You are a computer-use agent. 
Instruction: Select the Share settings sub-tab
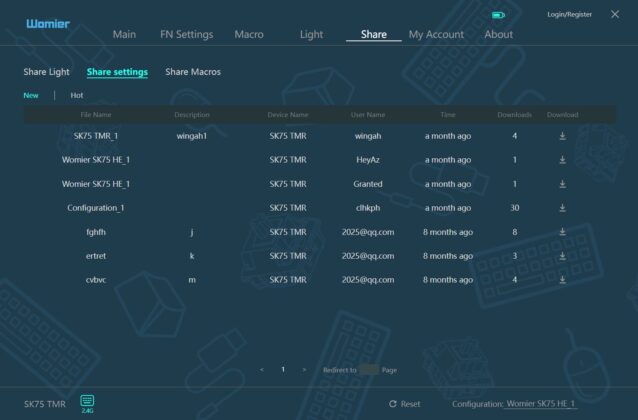pyautogui.click(x=117, y=72)
